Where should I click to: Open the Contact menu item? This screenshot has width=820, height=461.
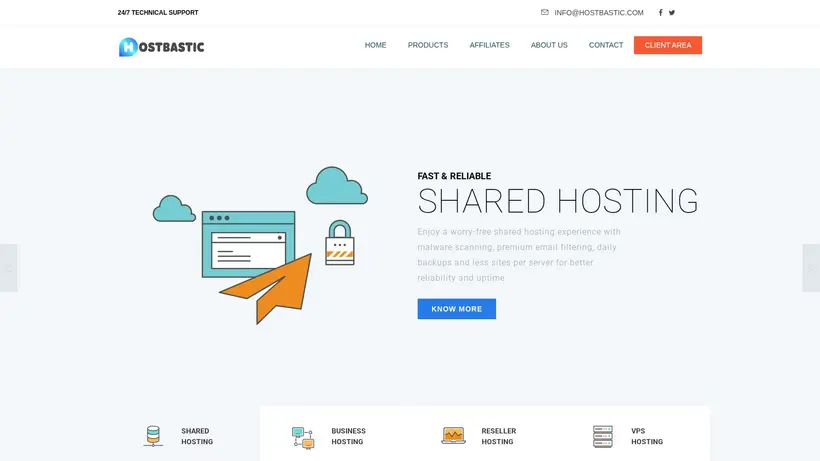tap(606, 45)
